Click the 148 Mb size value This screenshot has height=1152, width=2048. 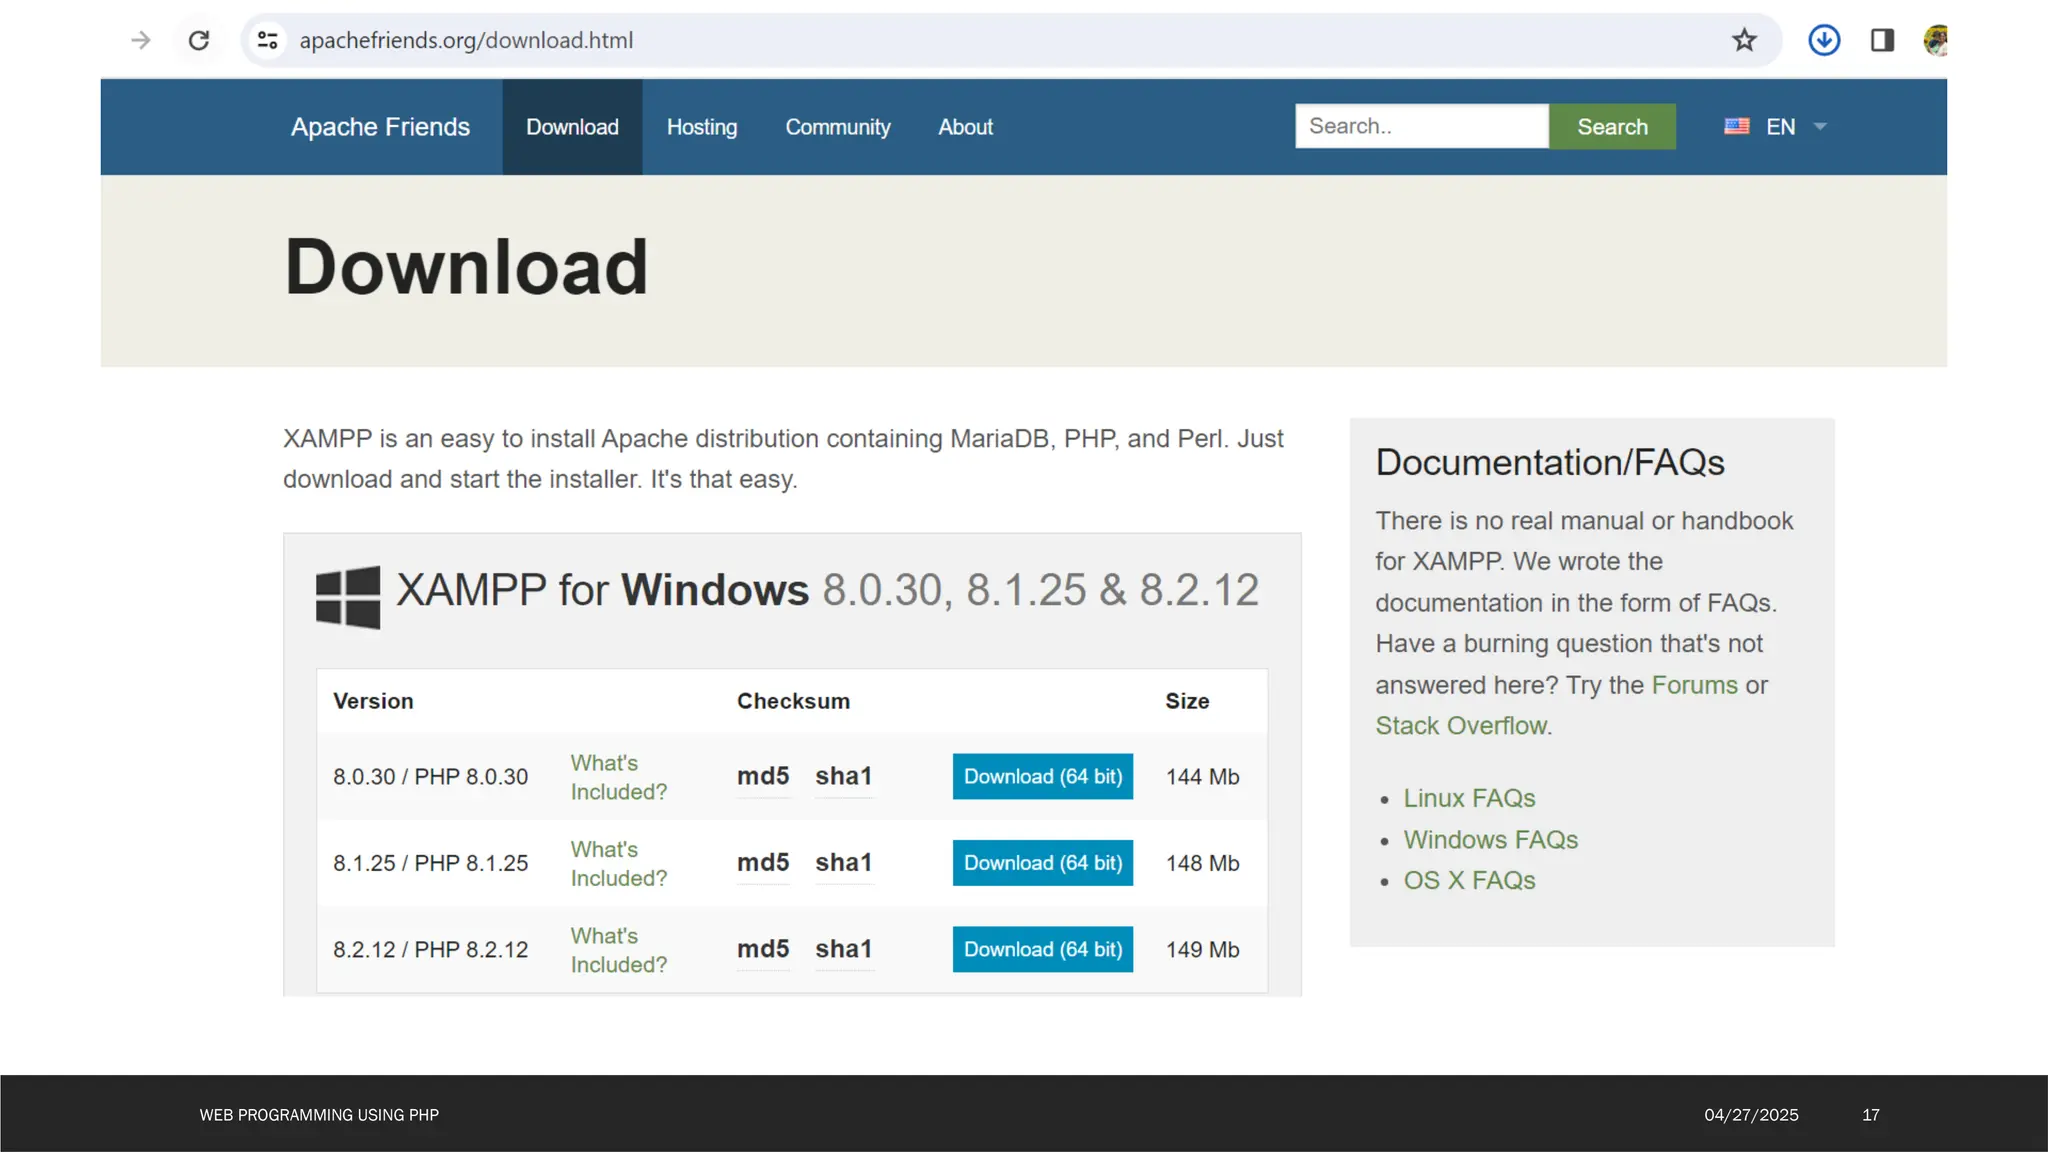(1202, 863)
